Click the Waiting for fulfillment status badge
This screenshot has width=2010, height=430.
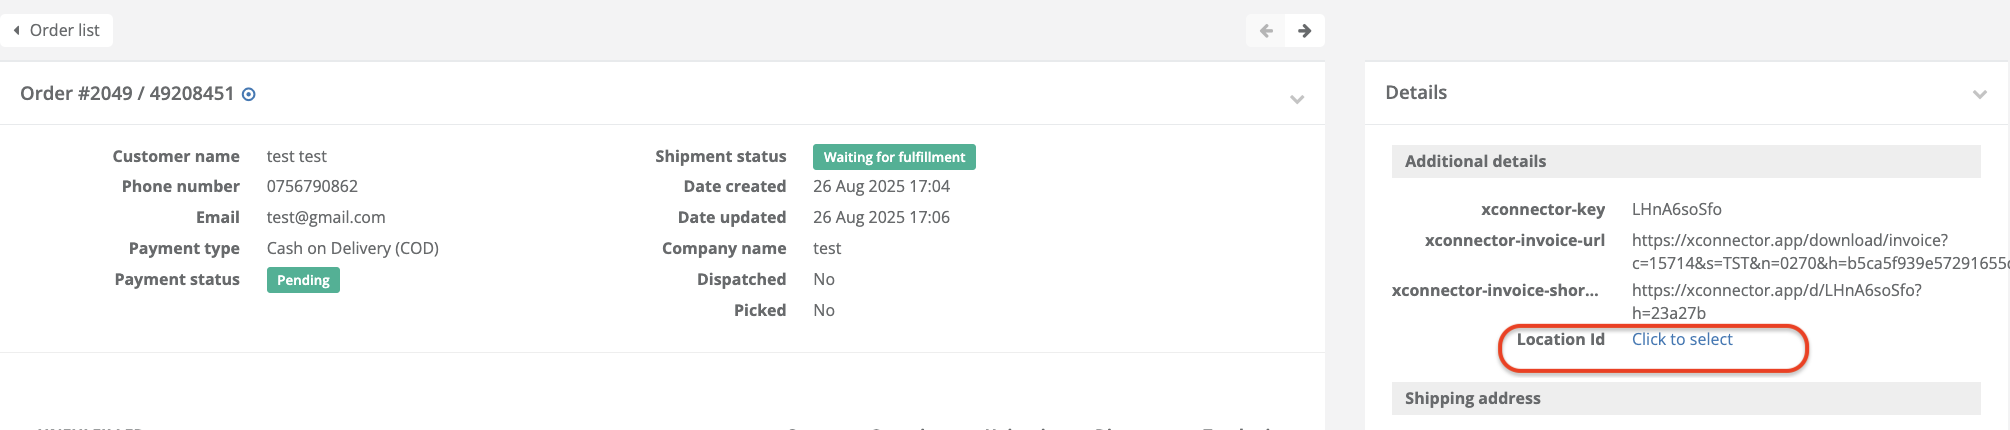click(894, 157)
